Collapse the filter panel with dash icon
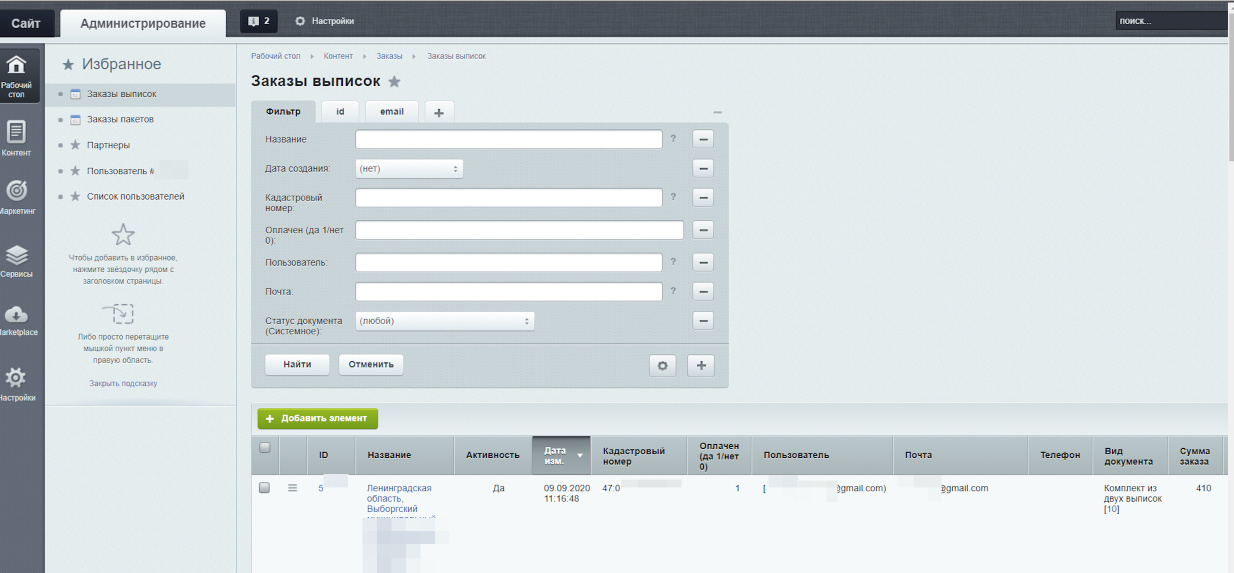 [x=717, y=112]
